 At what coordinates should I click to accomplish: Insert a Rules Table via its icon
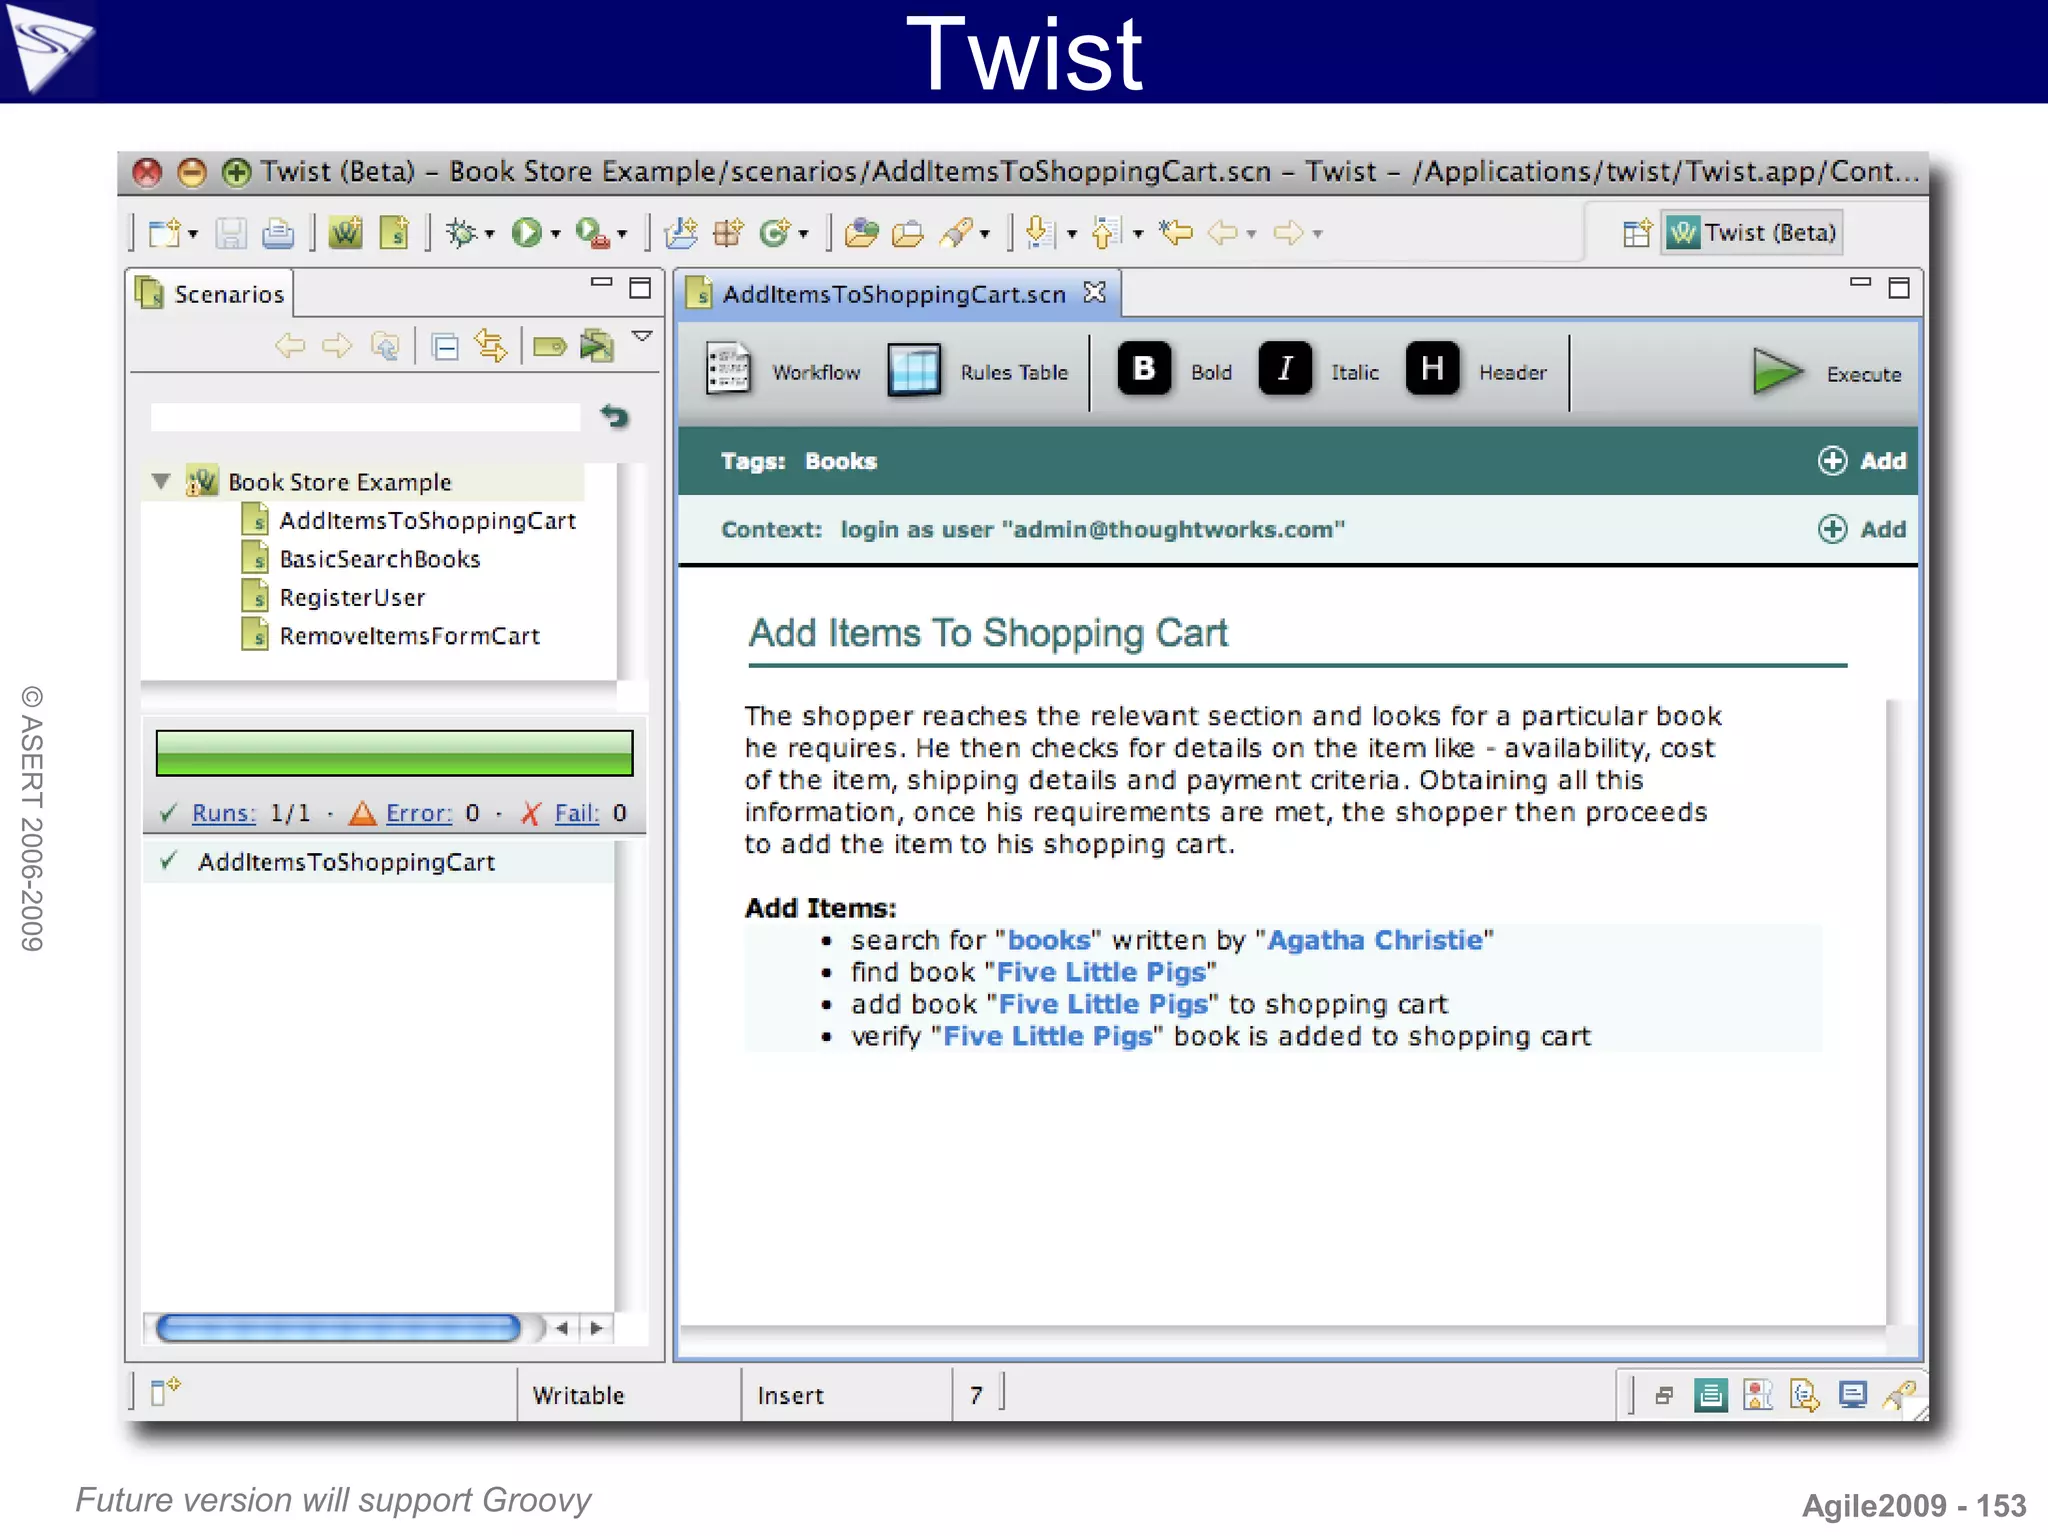(x=914, y=370)
